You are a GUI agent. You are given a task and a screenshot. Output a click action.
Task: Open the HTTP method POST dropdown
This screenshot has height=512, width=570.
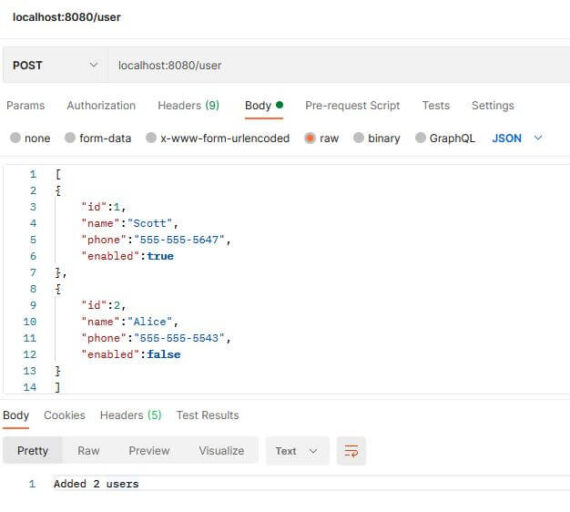click(x=55, y=65)
